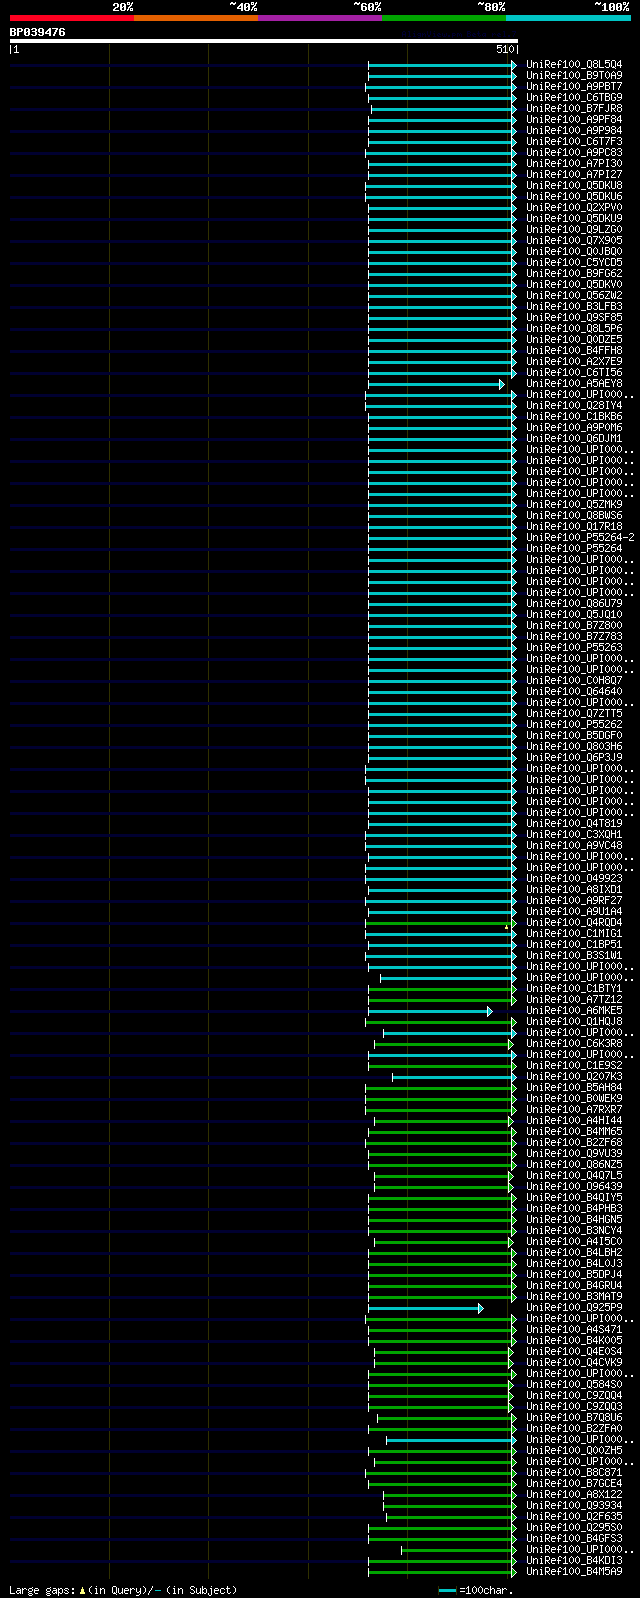
Task: Select the UniRef100_C9ZQQ4 label
Action: pos(574,1396)
